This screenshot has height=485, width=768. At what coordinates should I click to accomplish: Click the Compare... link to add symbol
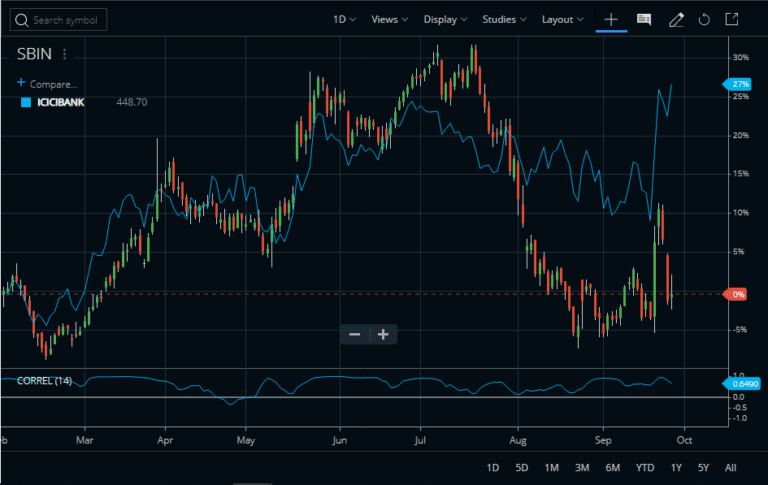click(48, 84)
